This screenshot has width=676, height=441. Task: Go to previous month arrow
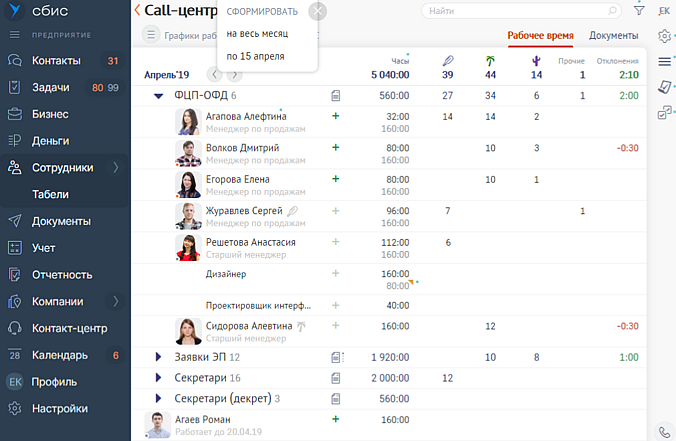[214, 74]
